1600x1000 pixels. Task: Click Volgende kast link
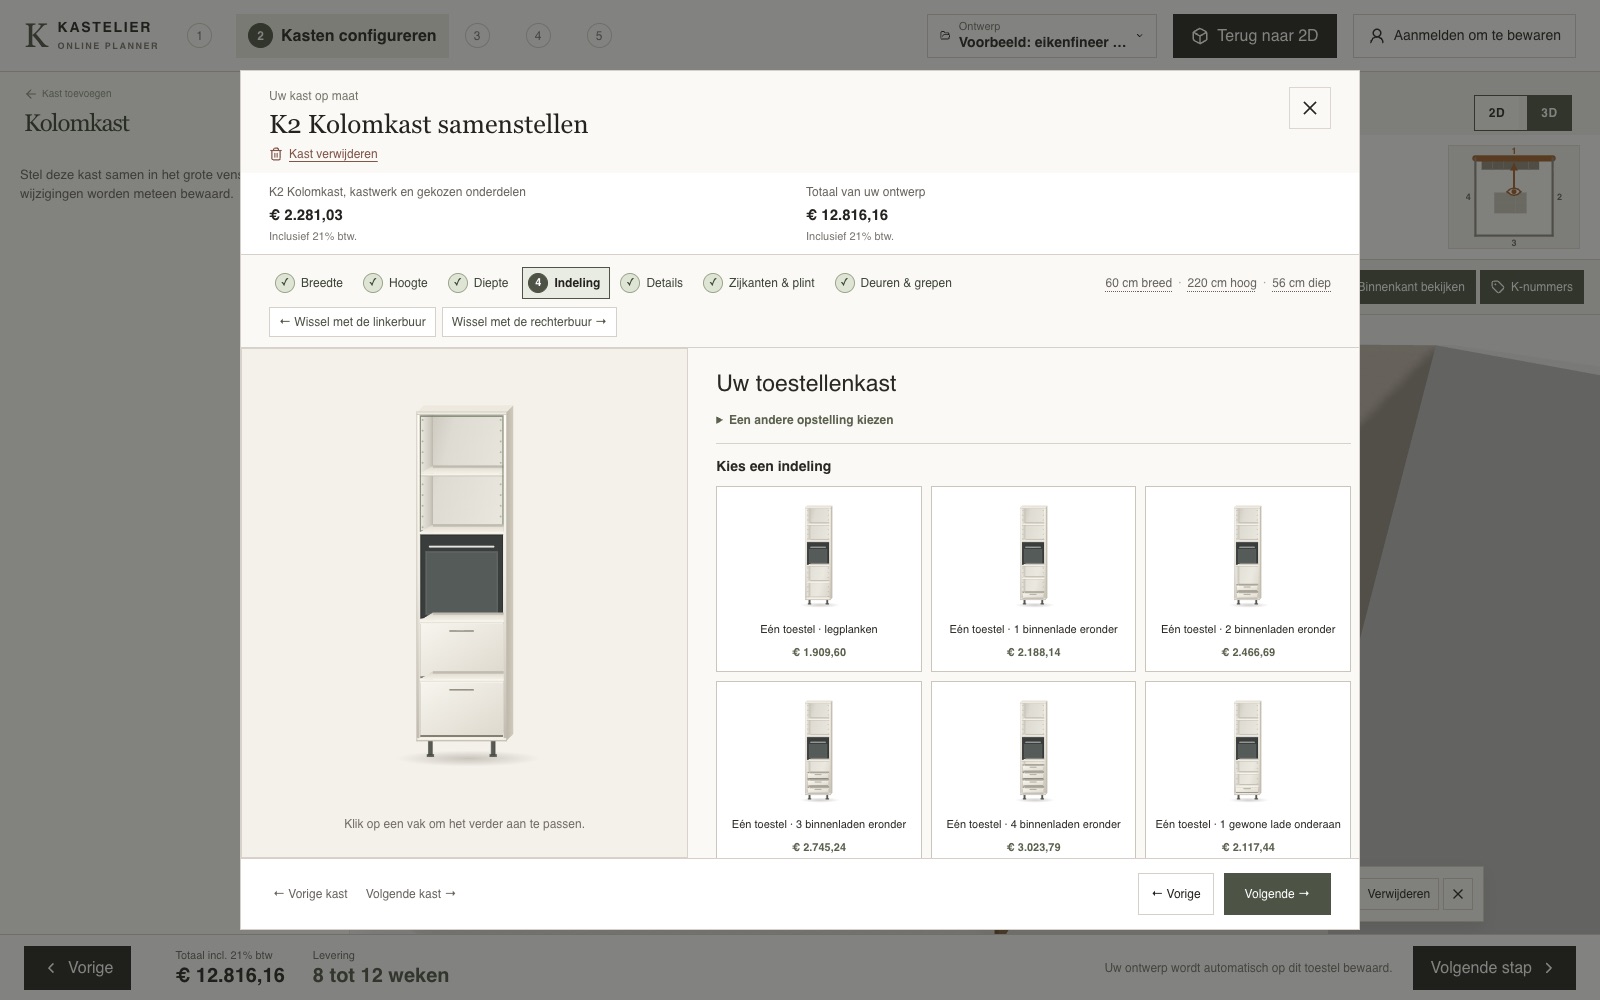point(411,894)
